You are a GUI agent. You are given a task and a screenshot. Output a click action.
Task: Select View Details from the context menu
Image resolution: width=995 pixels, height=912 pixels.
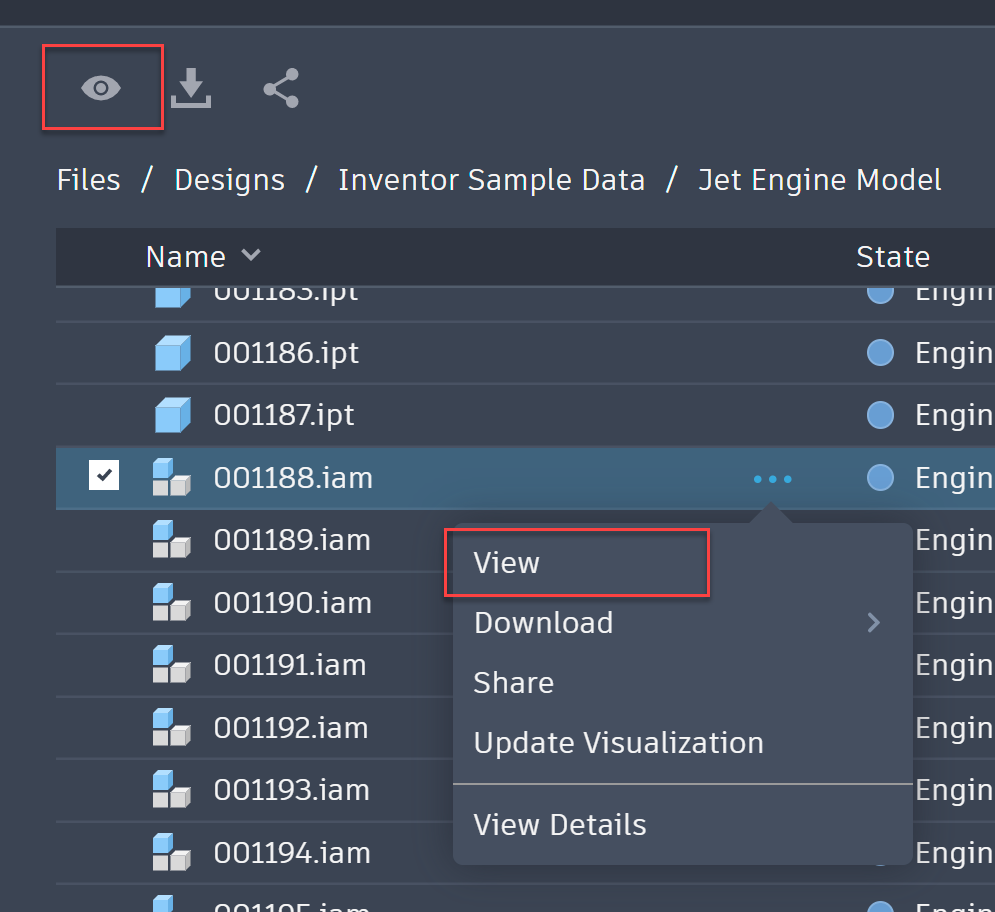coord(558,824)
